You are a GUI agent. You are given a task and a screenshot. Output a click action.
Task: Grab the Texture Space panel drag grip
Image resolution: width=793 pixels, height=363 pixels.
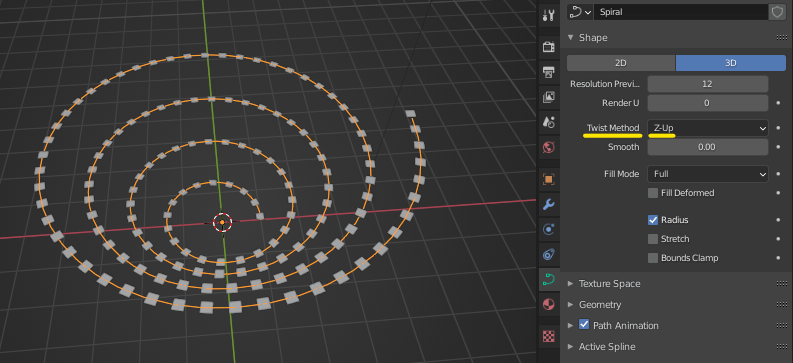click(781, 284)
